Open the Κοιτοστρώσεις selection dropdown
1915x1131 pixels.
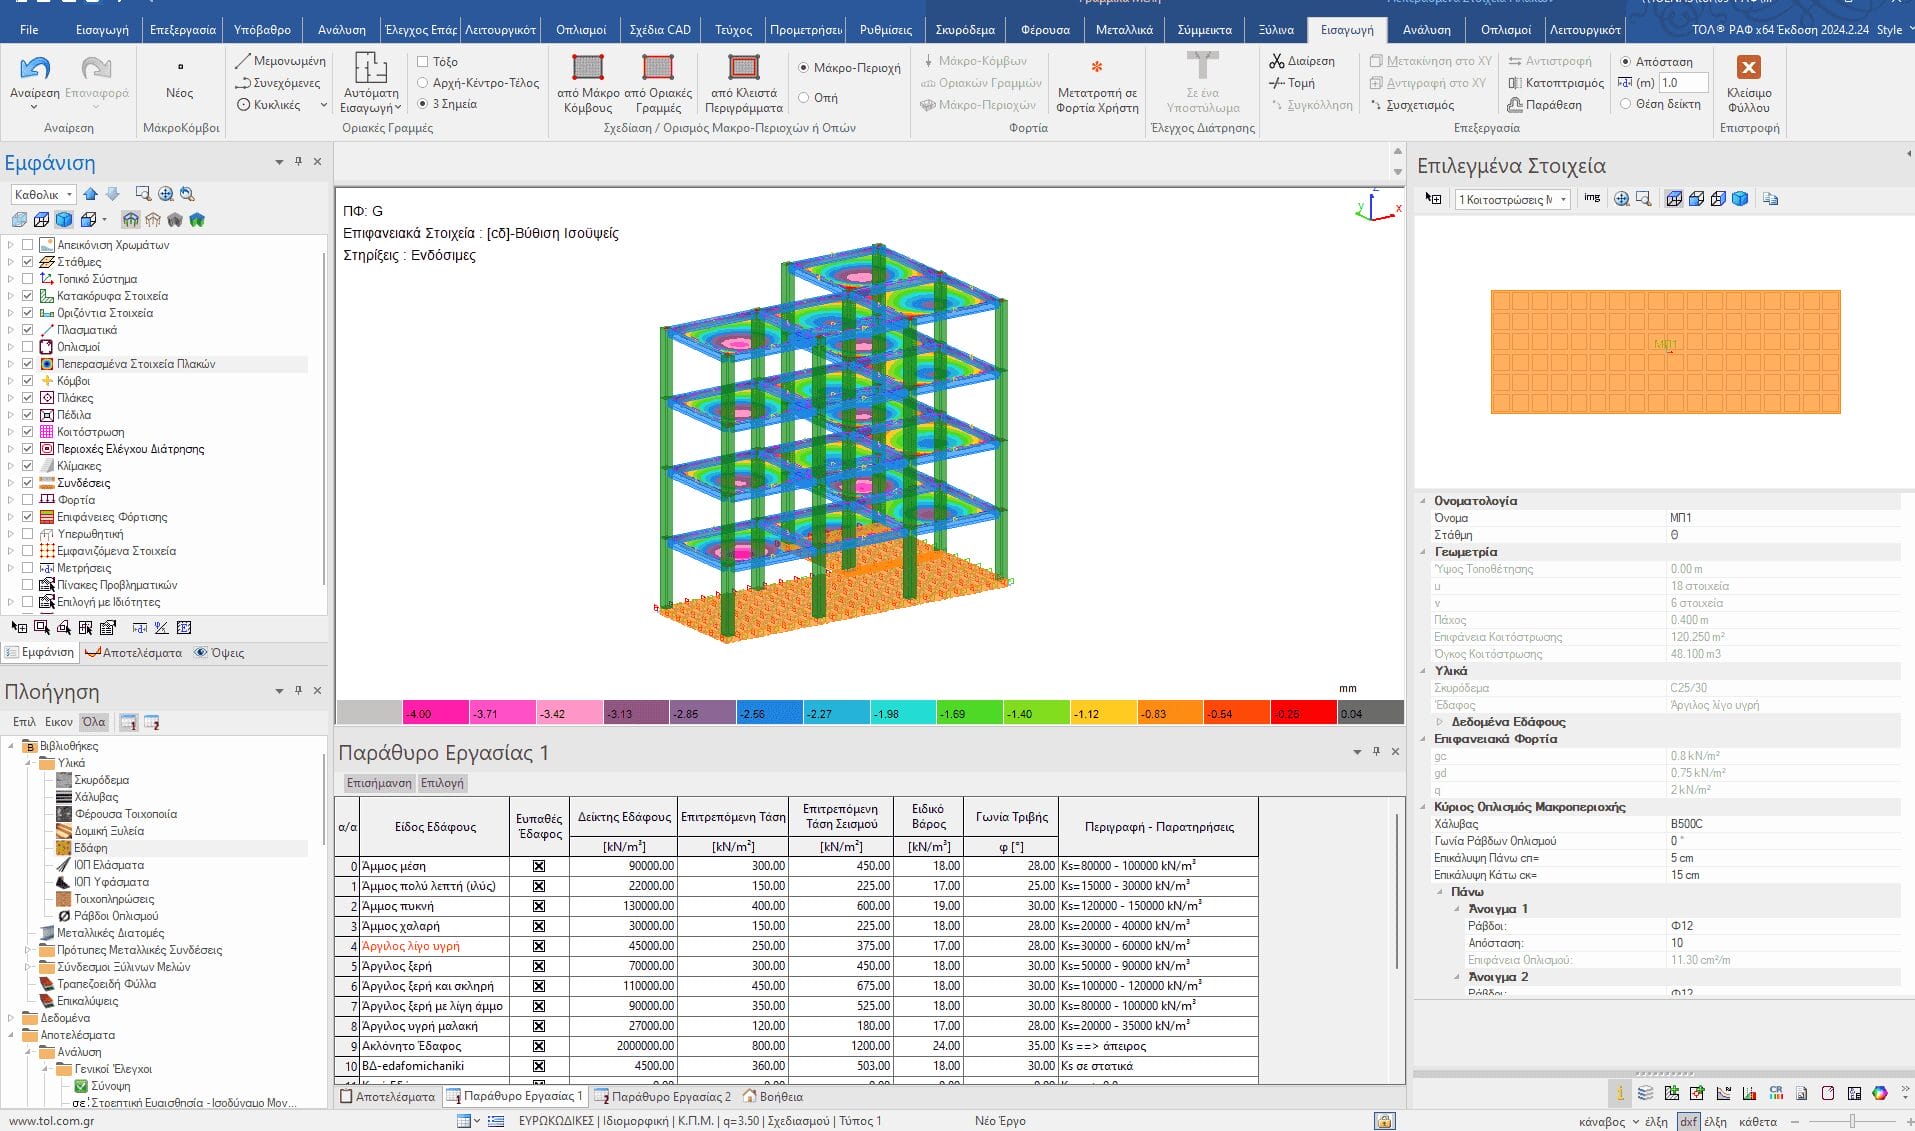(x=1512, y=200)
